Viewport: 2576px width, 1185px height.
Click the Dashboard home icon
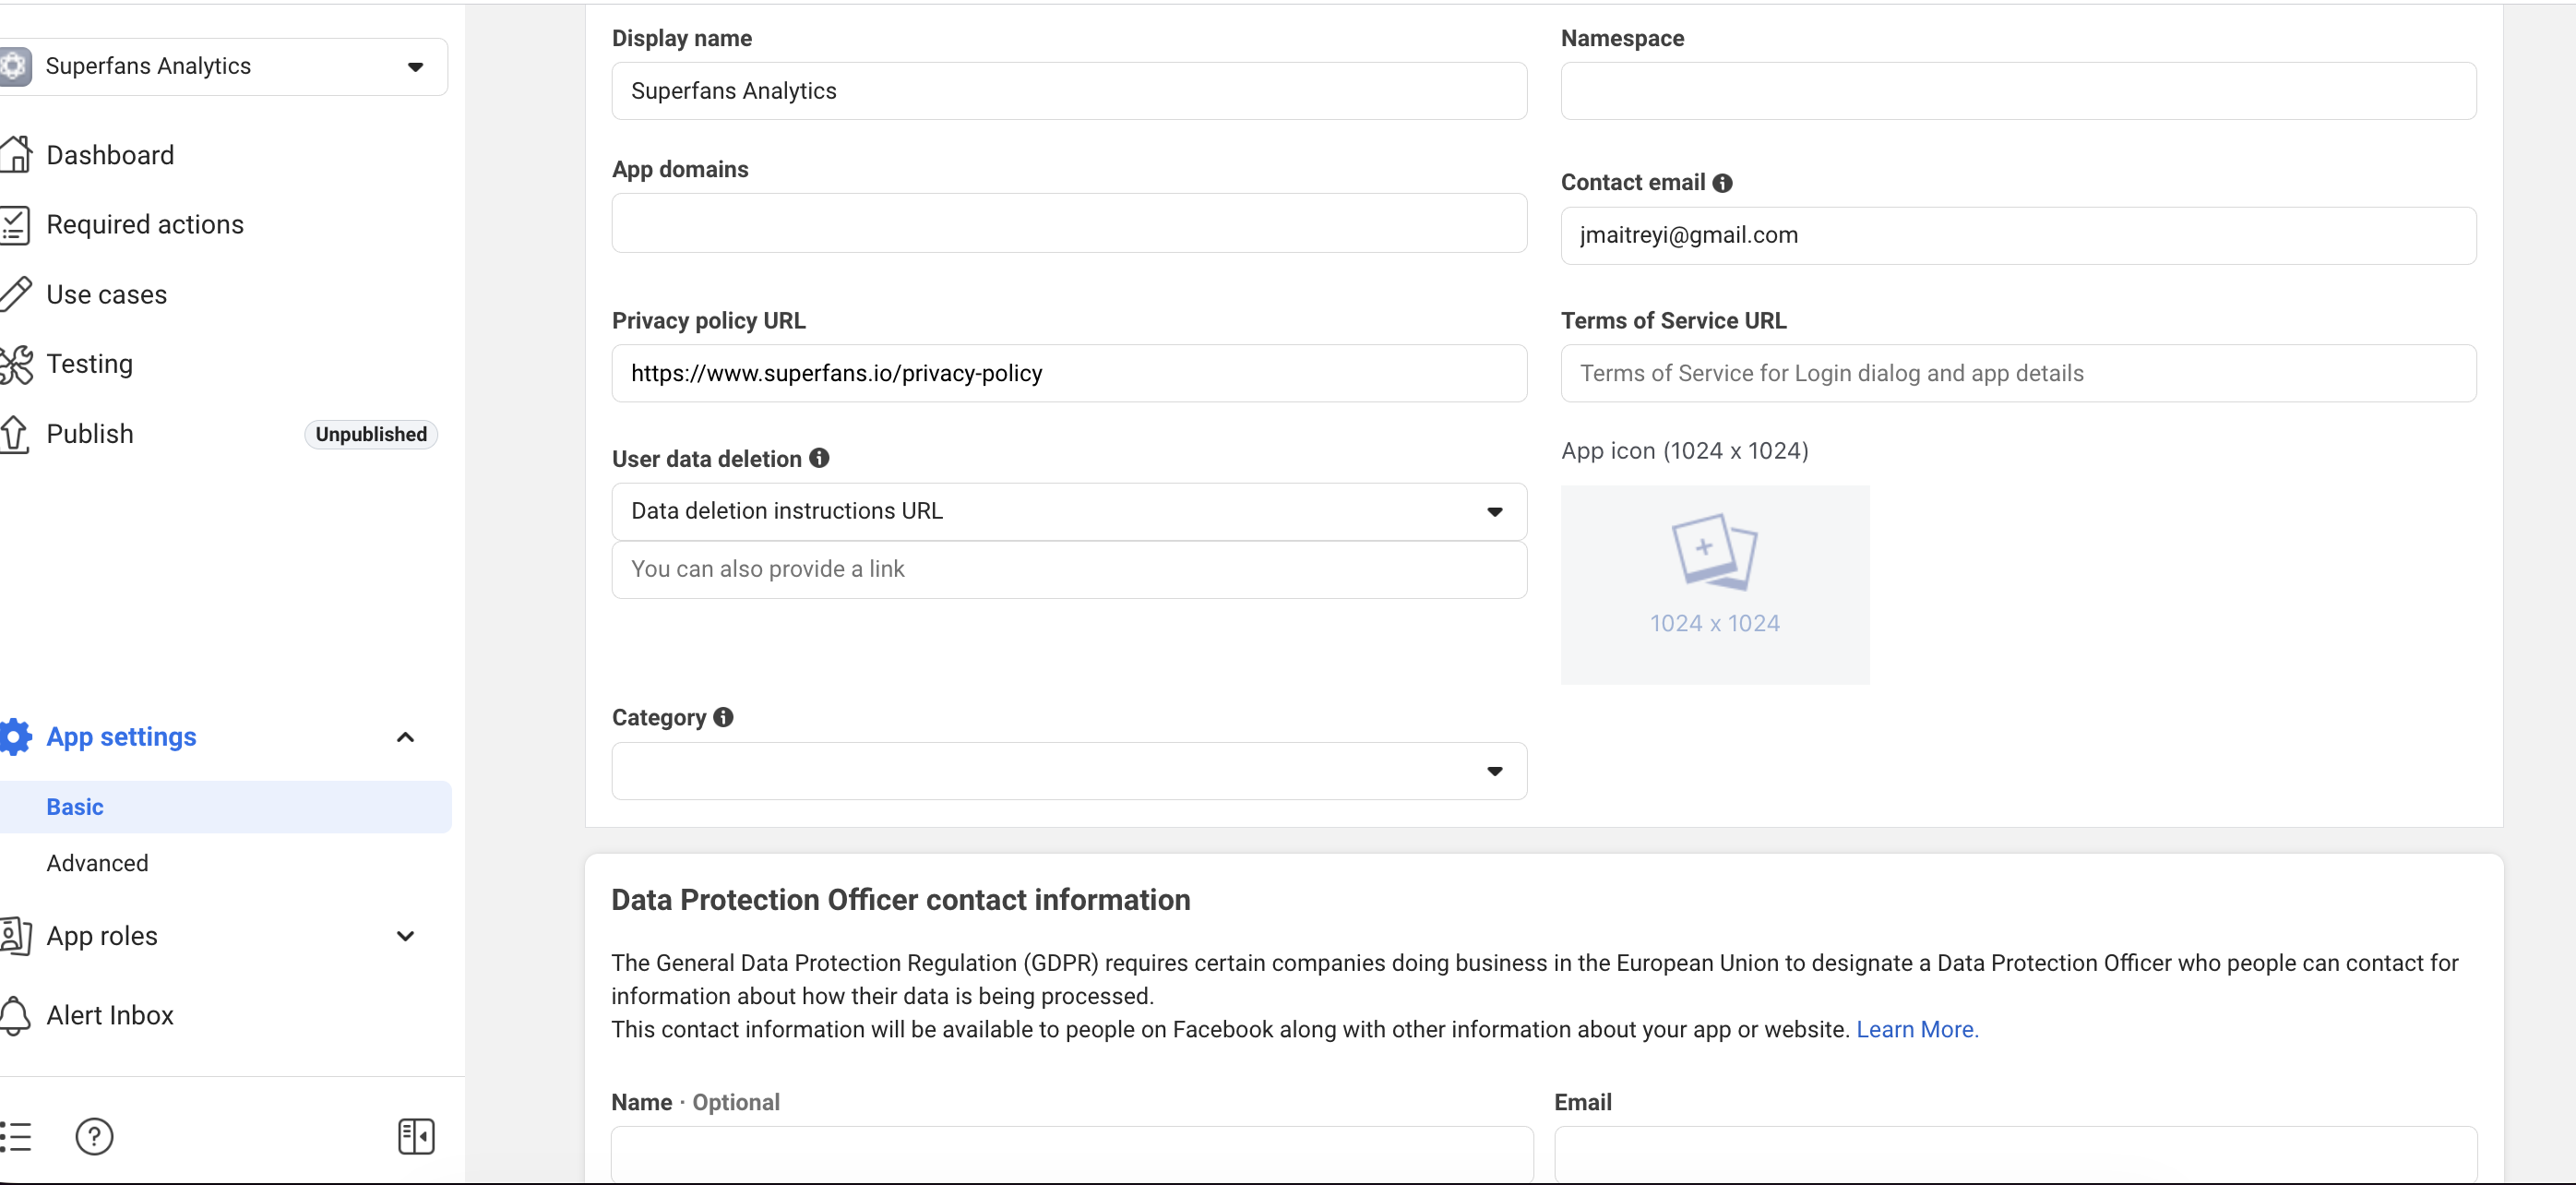tap(16, 155)
